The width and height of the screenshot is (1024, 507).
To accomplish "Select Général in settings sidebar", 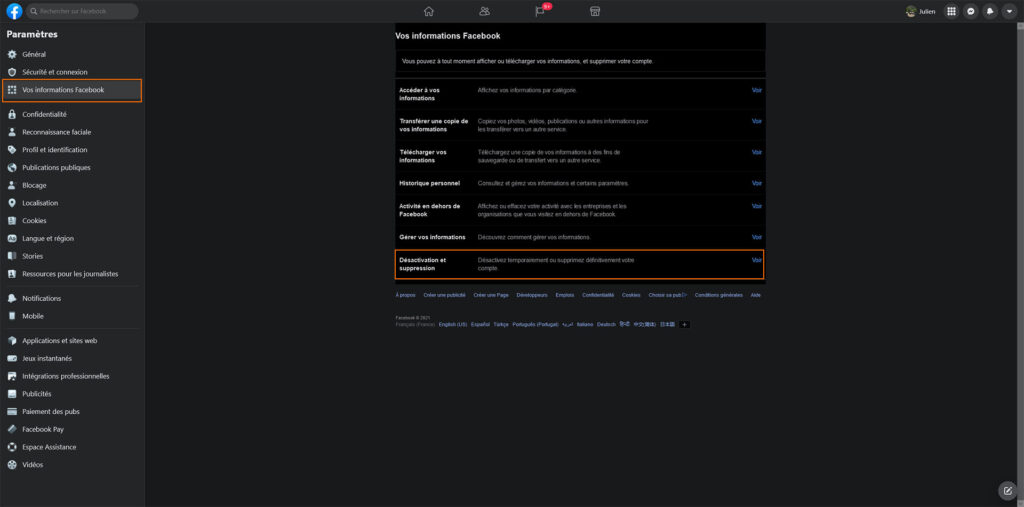I will (72, 54).
